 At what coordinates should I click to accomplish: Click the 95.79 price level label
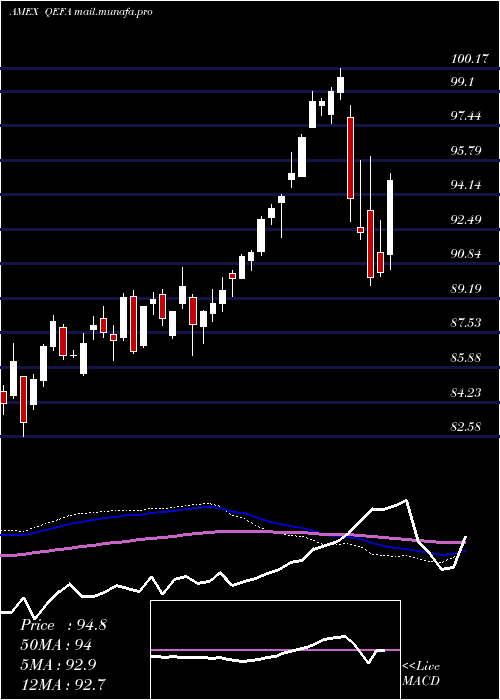pyautogui.click(x=466, y=150)
